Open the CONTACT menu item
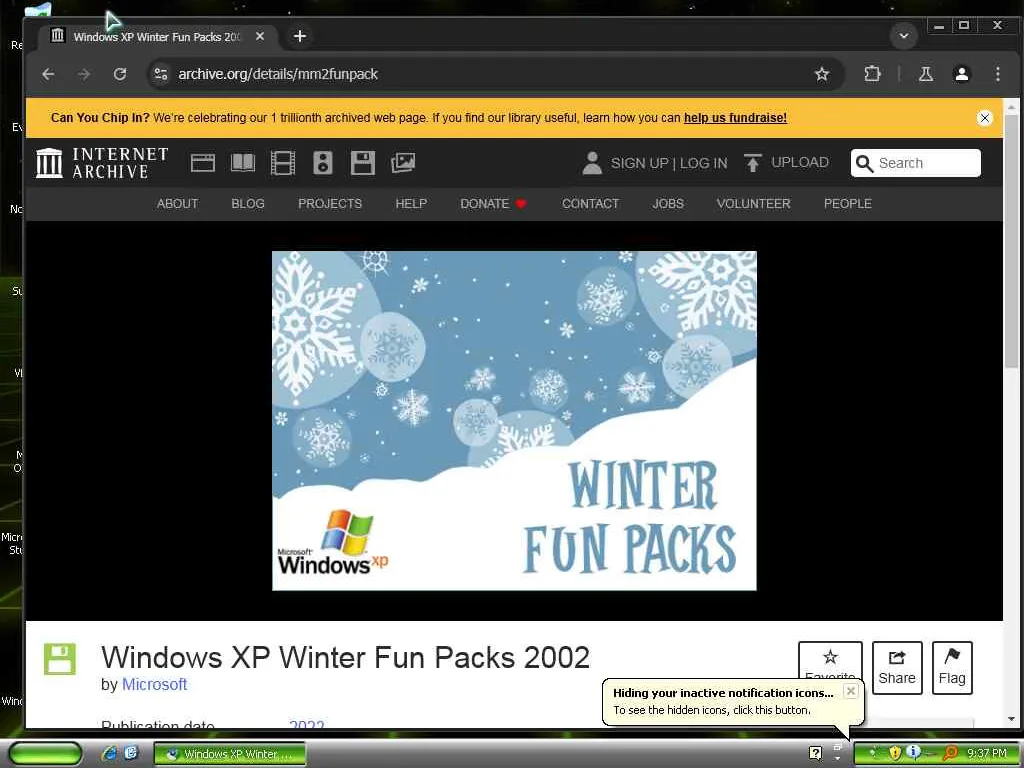The image size is (1024, 768). click(590, 204)
